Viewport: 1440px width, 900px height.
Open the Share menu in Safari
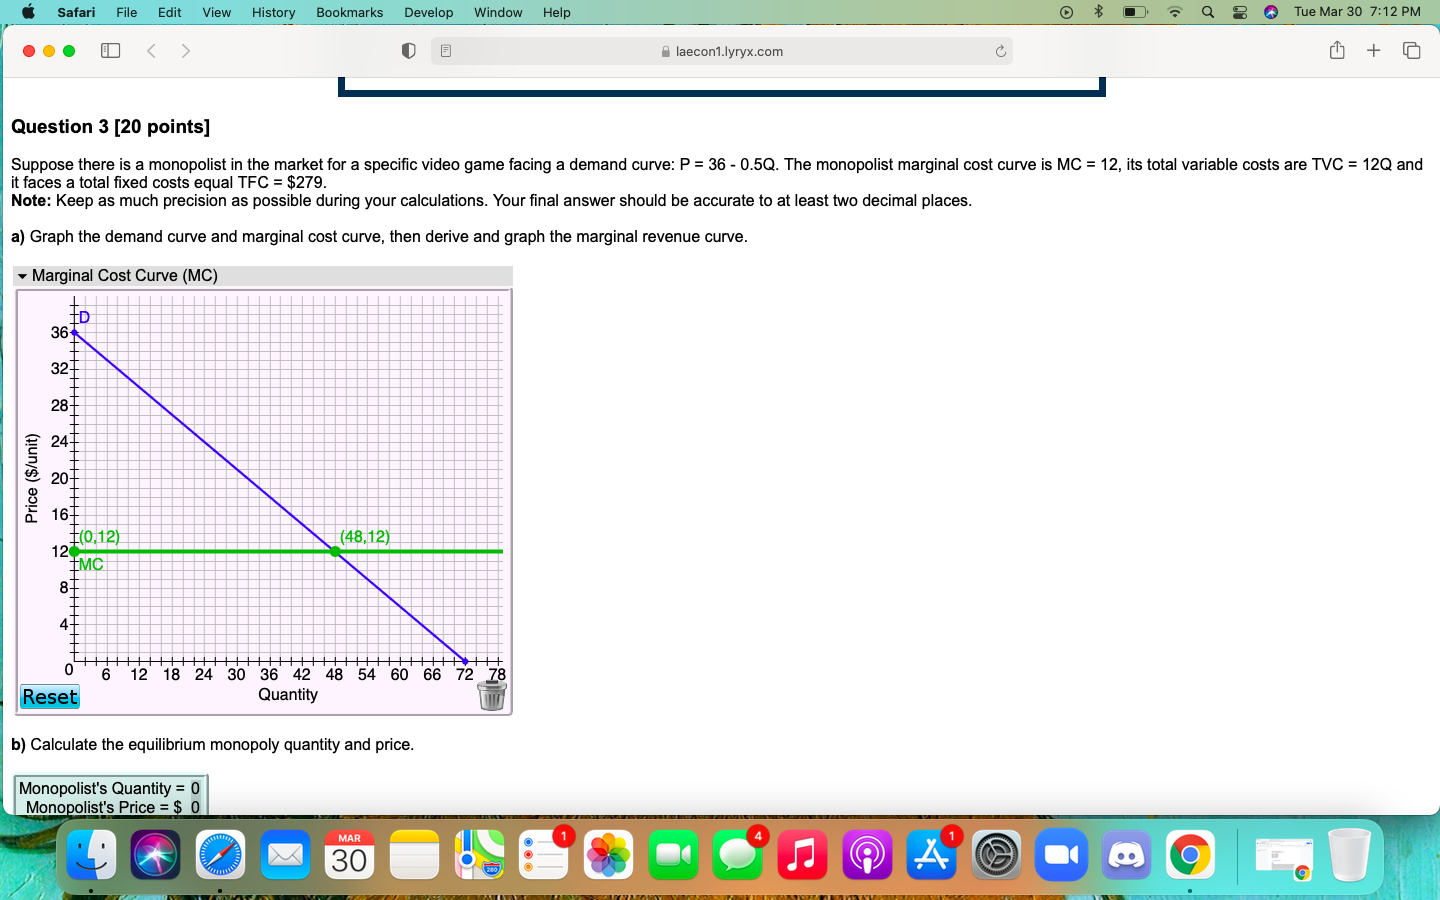click(1337, 50)
